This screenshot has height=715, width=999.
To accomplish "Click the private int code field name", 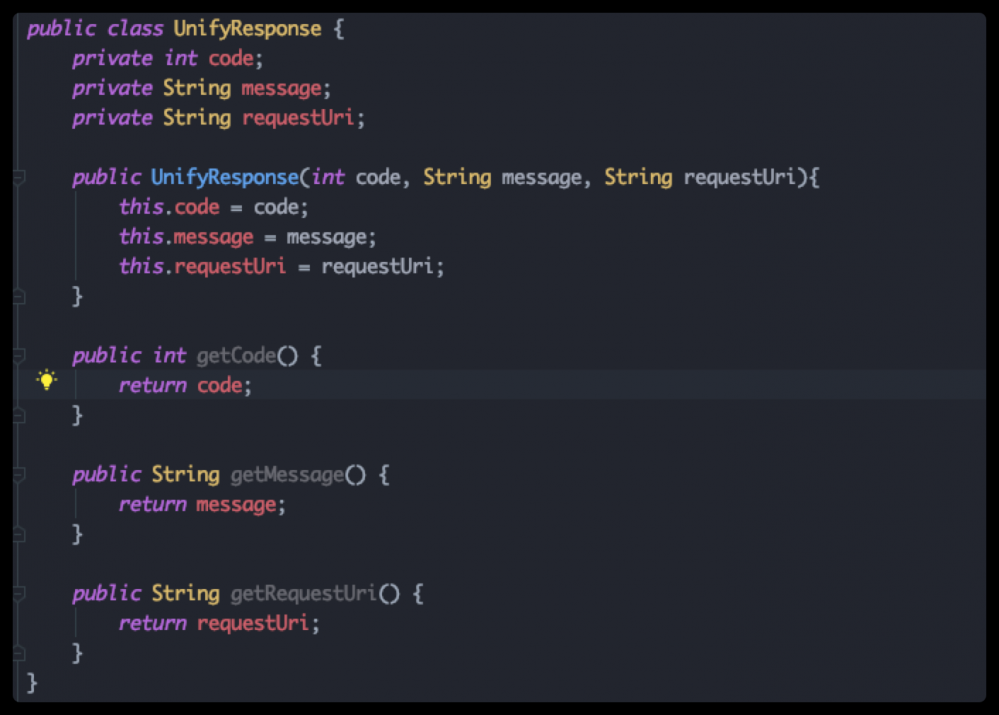I will [x=231, y=58].
